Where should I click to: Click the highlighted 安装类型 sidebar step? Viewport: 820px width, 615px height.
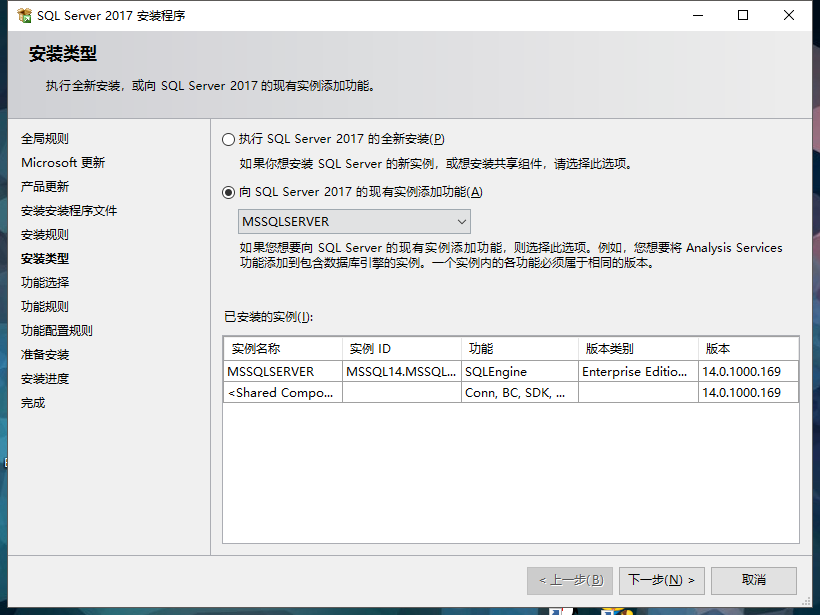click(46, 258)
